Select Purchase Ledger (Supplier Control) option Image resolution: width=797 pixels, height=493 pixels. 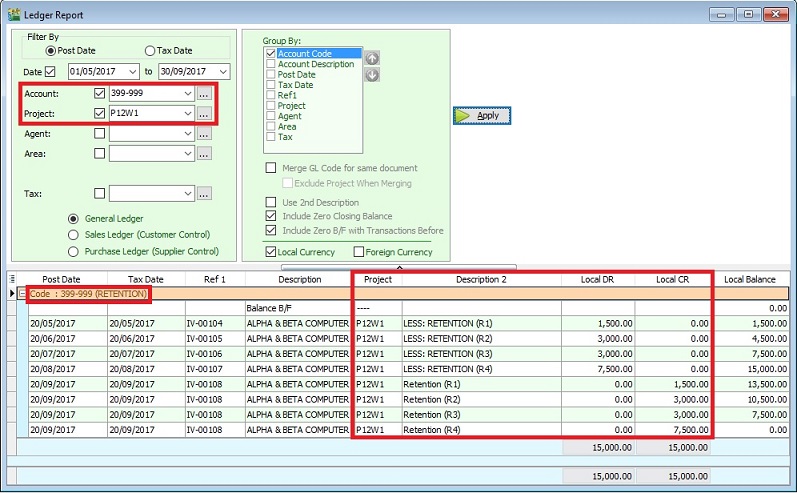pyautogui.click(x=73, y=252)
